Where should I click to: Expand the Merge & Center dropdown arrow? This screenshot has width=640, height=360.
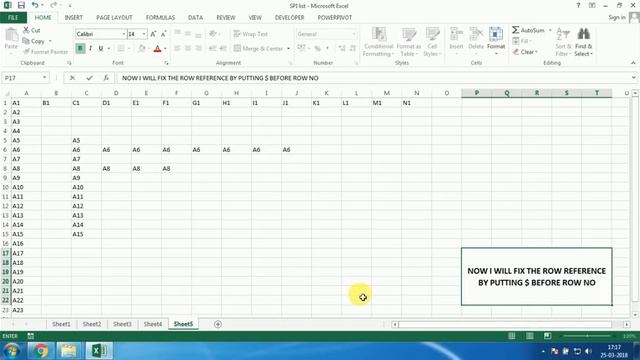click(x=288, y=49)
